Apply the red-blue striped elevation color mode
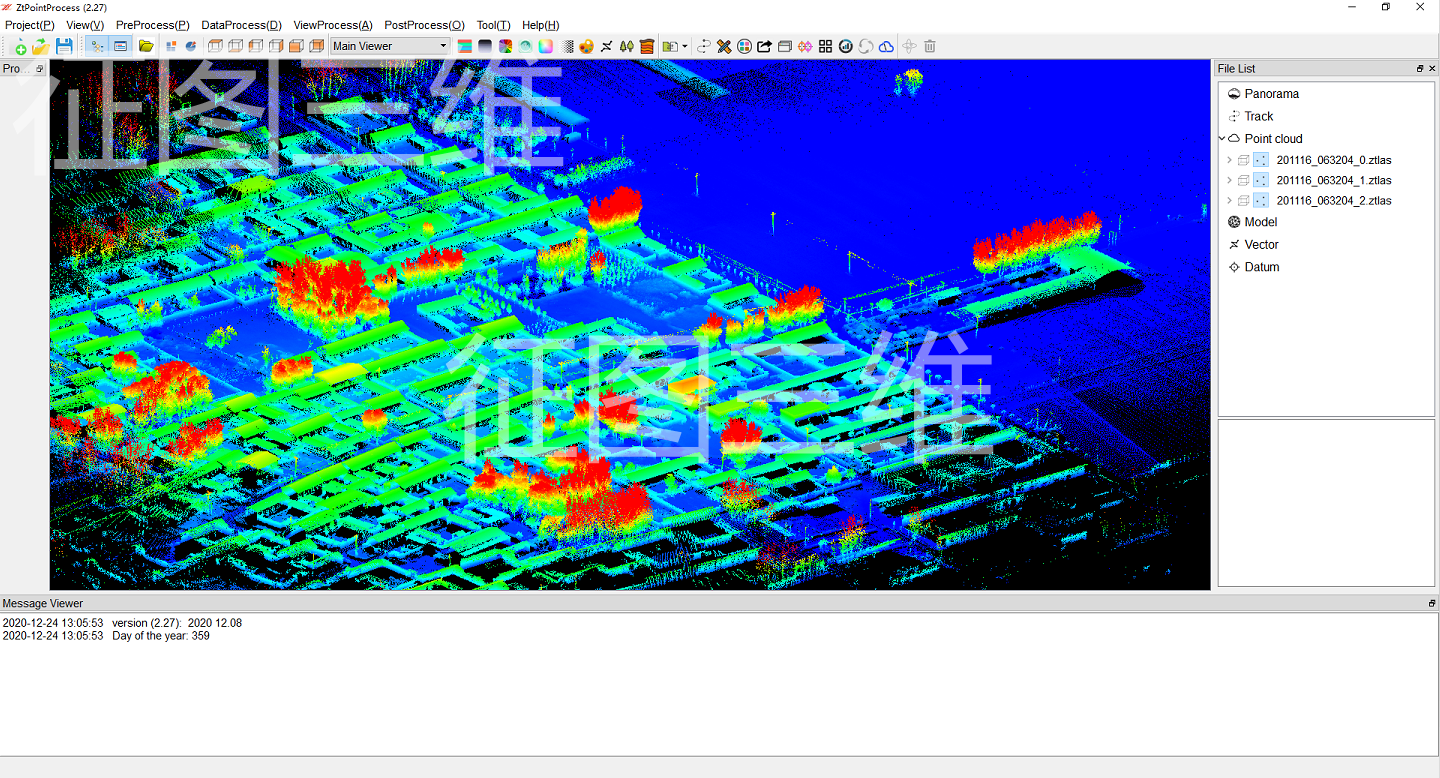1440x778 pixels. [x=465, y=46]
